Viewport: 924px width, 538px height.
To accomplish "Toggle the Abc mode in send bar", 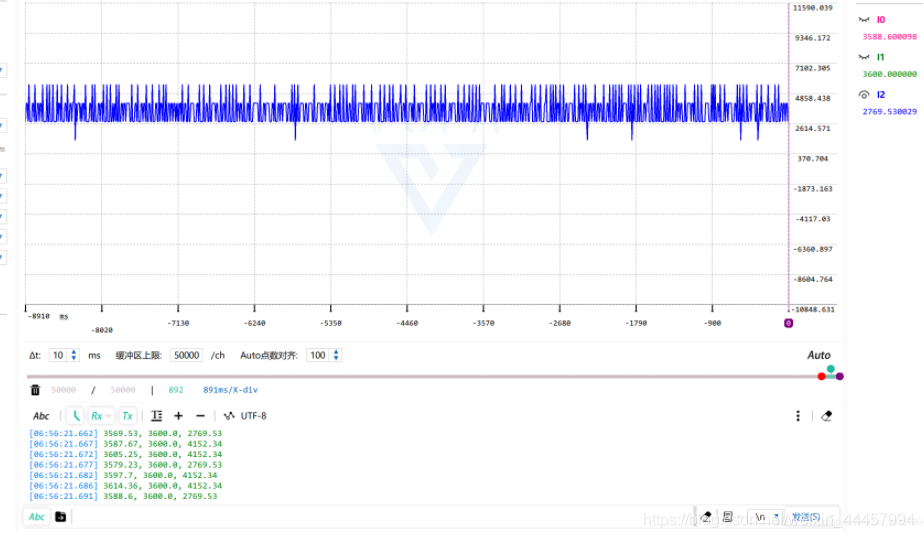I will [x=37, y=517].
